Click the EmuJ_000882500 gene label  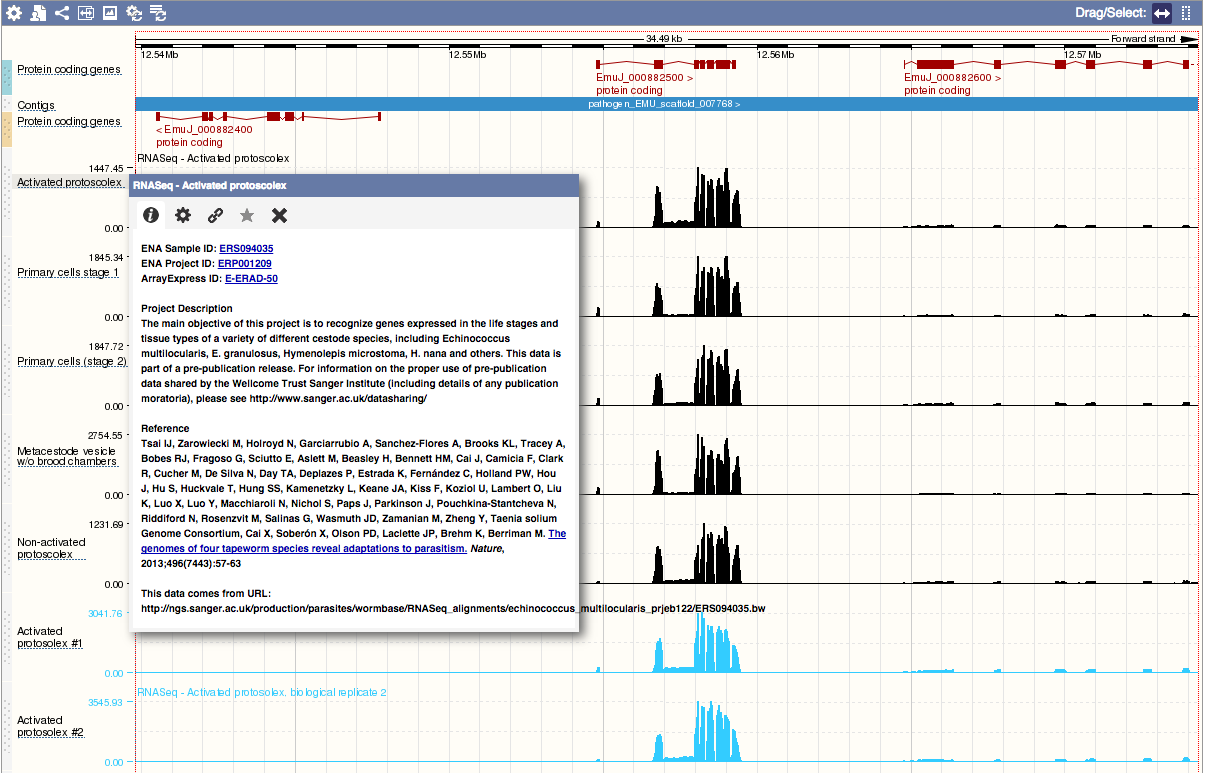click(x=639, y=77)
